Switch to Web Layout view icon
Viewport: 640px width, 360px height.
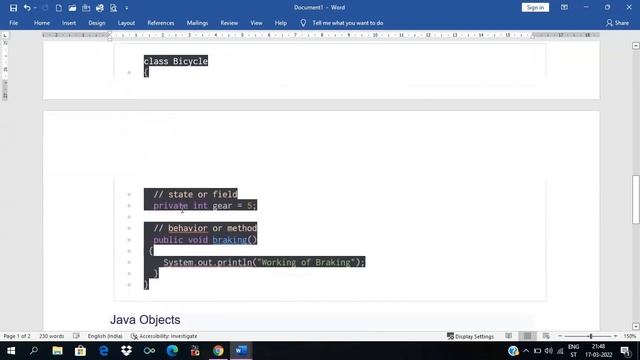pos(546,336)
